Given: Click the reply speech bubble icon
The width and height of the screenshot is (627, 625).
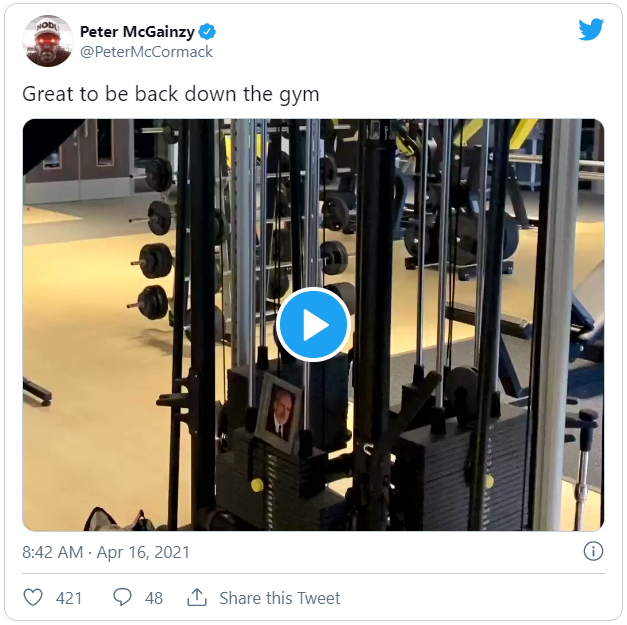Looking at the screenshot, I should click(122, 597).
